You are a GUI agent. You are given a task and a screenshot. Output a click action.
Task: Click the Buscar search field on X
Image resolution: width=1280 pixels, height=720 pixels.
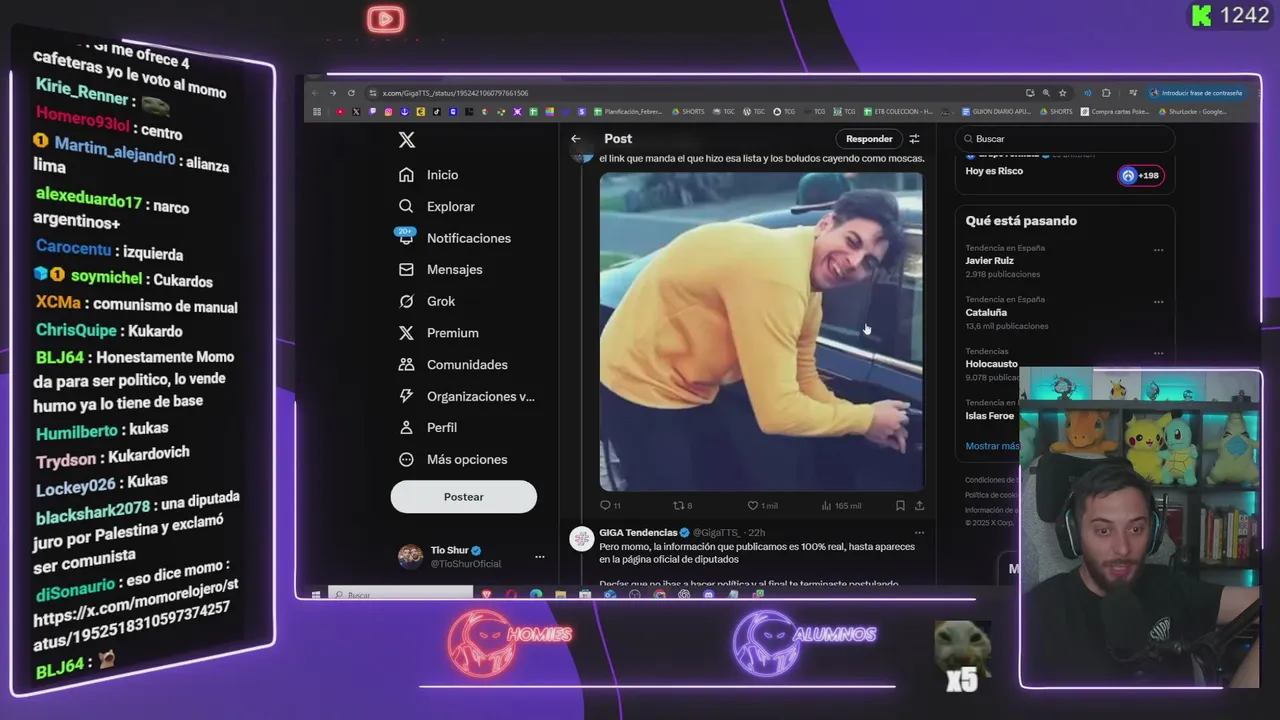click(x=1065, y=139)
